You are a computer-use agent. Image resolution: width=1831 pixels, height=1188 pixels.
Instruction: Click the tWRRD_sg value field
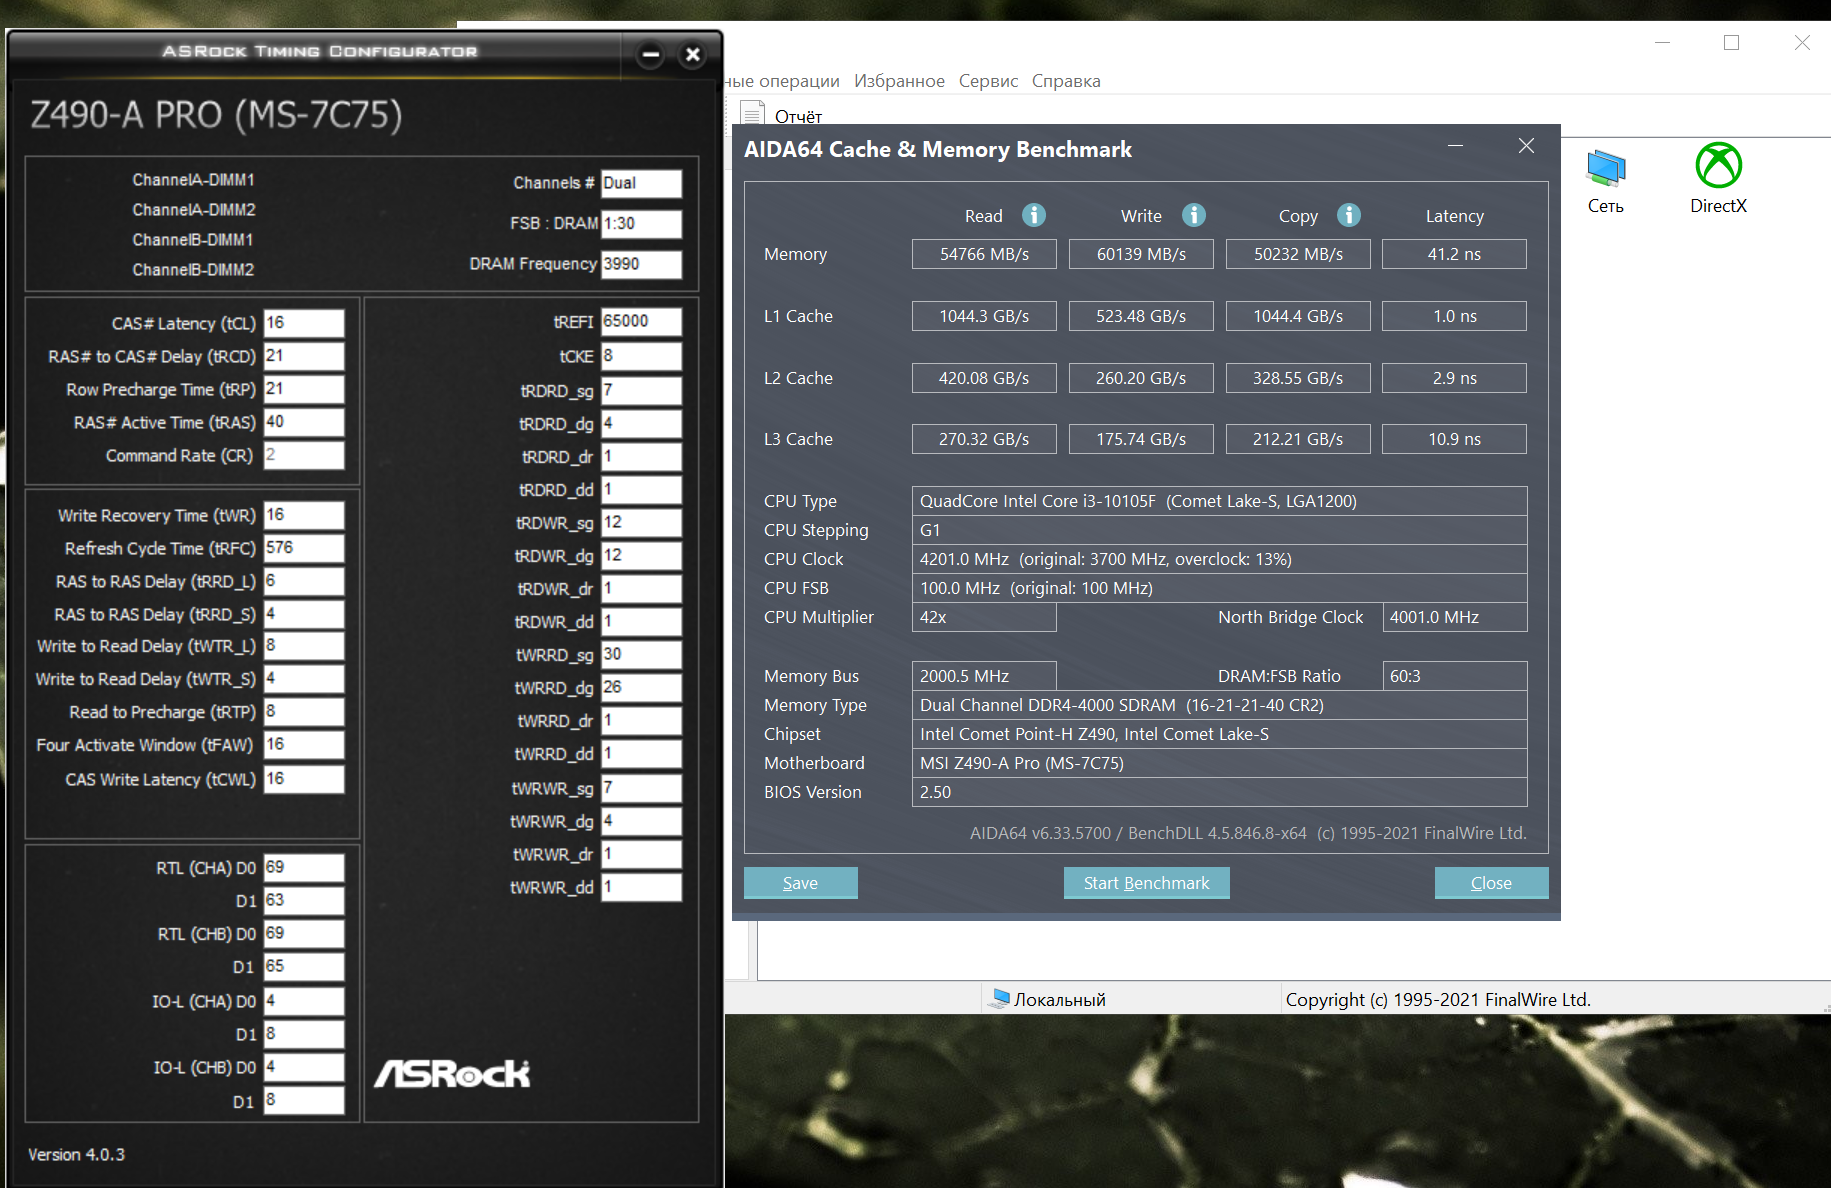tap(641, 654)
